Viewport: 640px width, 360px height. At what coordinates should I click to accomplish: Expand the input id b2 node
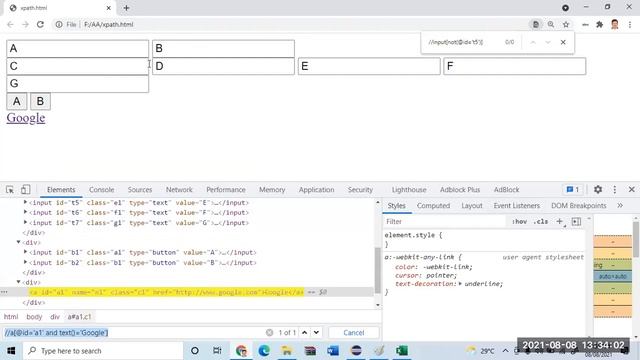click(x=25, y=262)
